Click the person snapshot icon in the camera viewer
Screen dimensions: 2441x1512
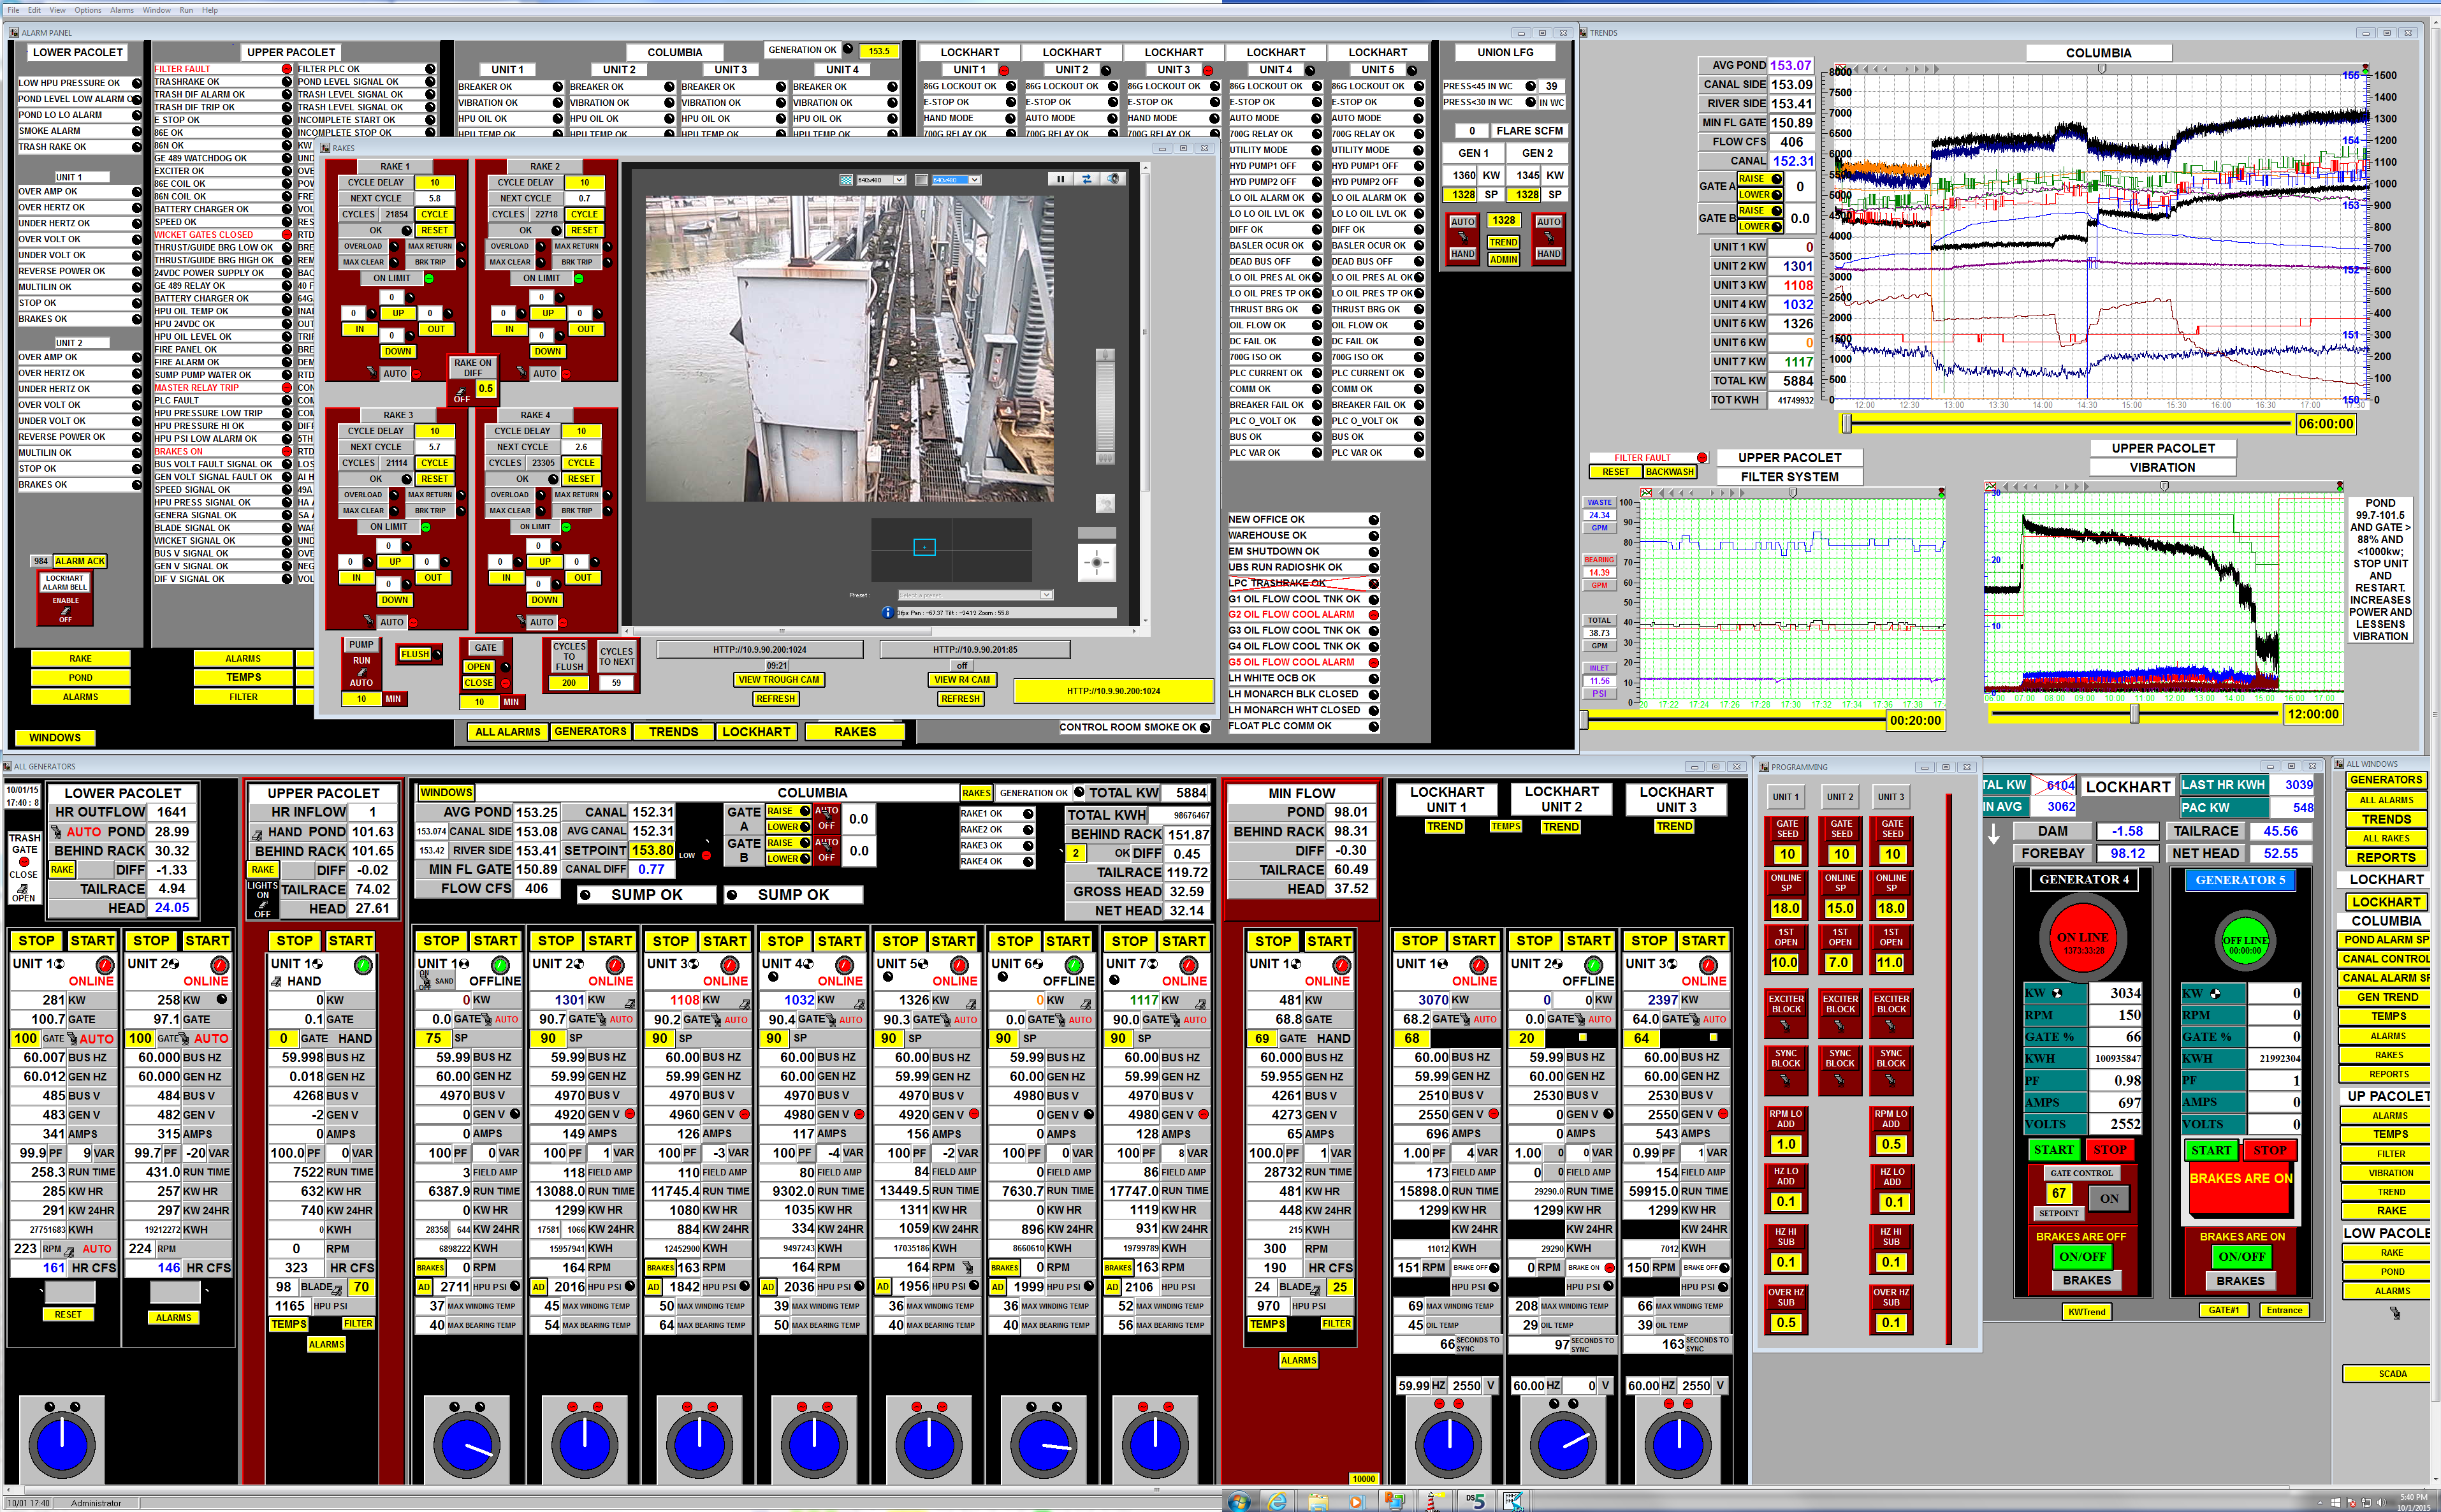(x=1105, y=503)
